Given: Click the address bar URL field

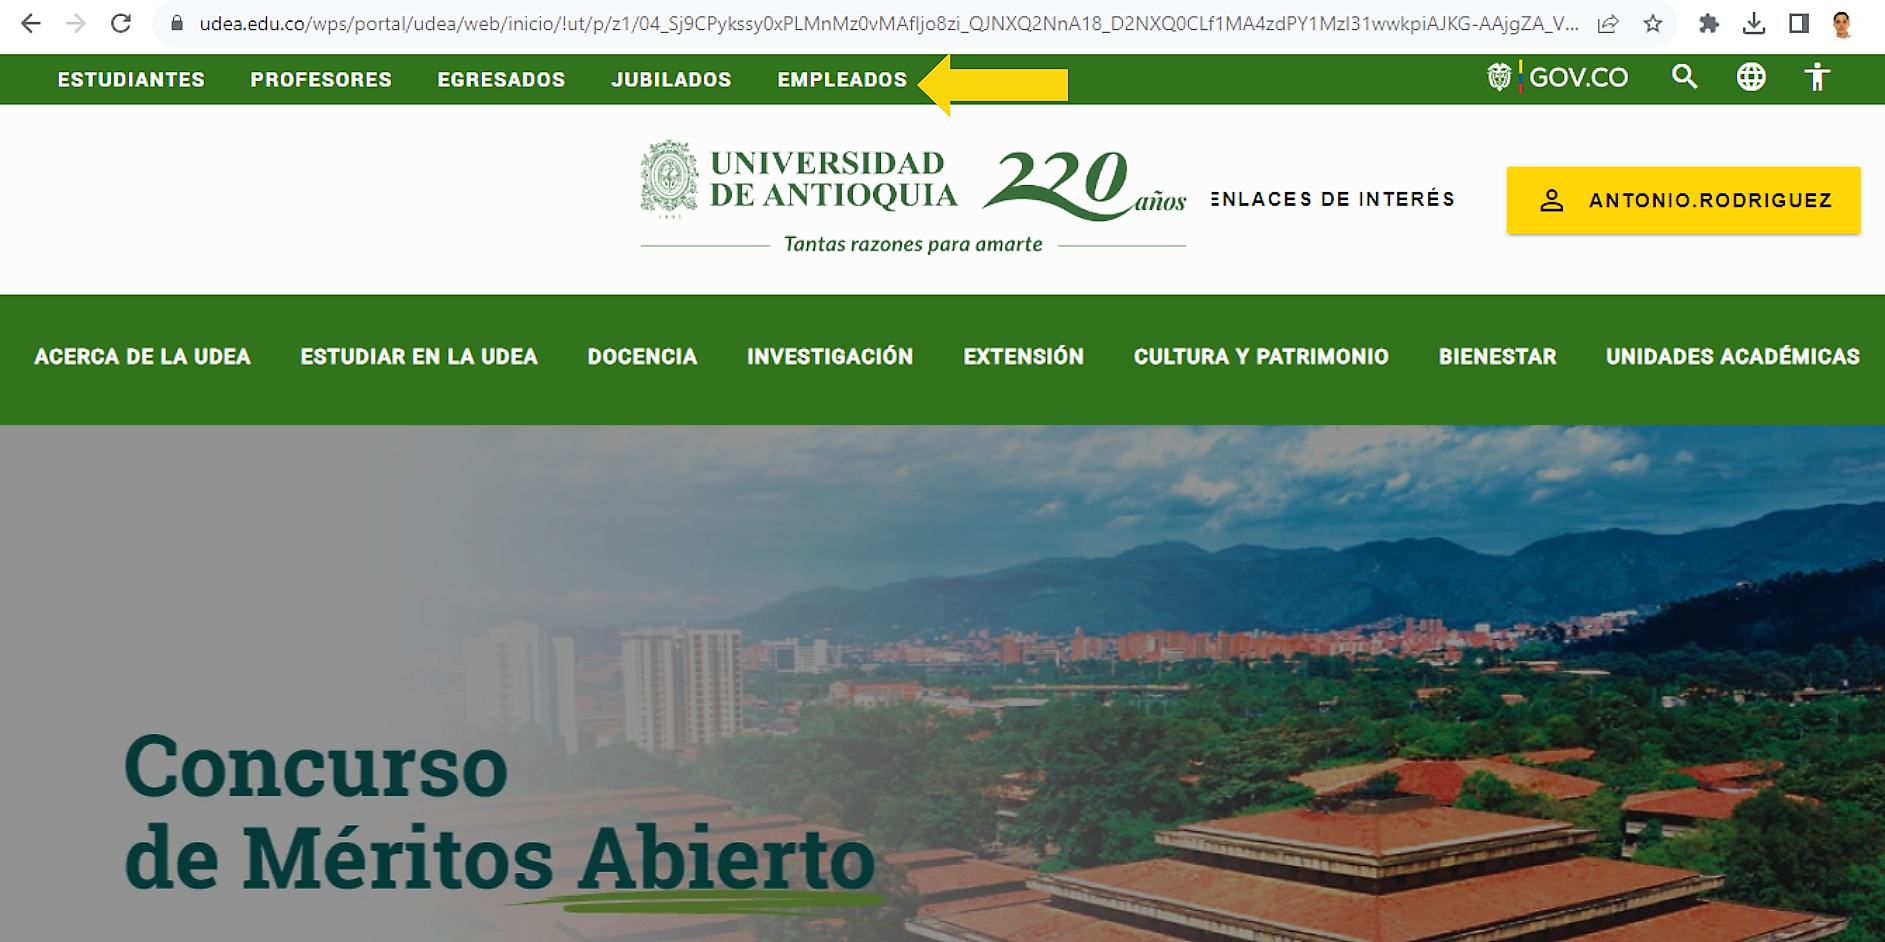Looking at the screenshot, I should (x=889, y=23).
